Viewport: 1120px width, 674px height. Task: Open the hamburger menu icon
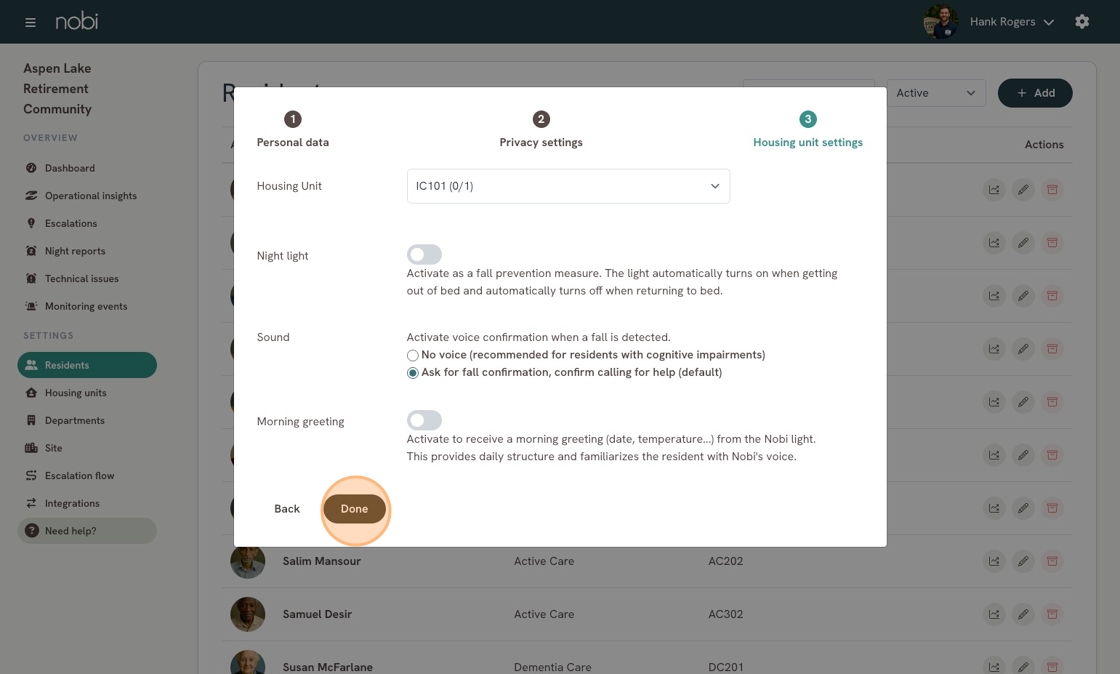click(x=30, y=22)
